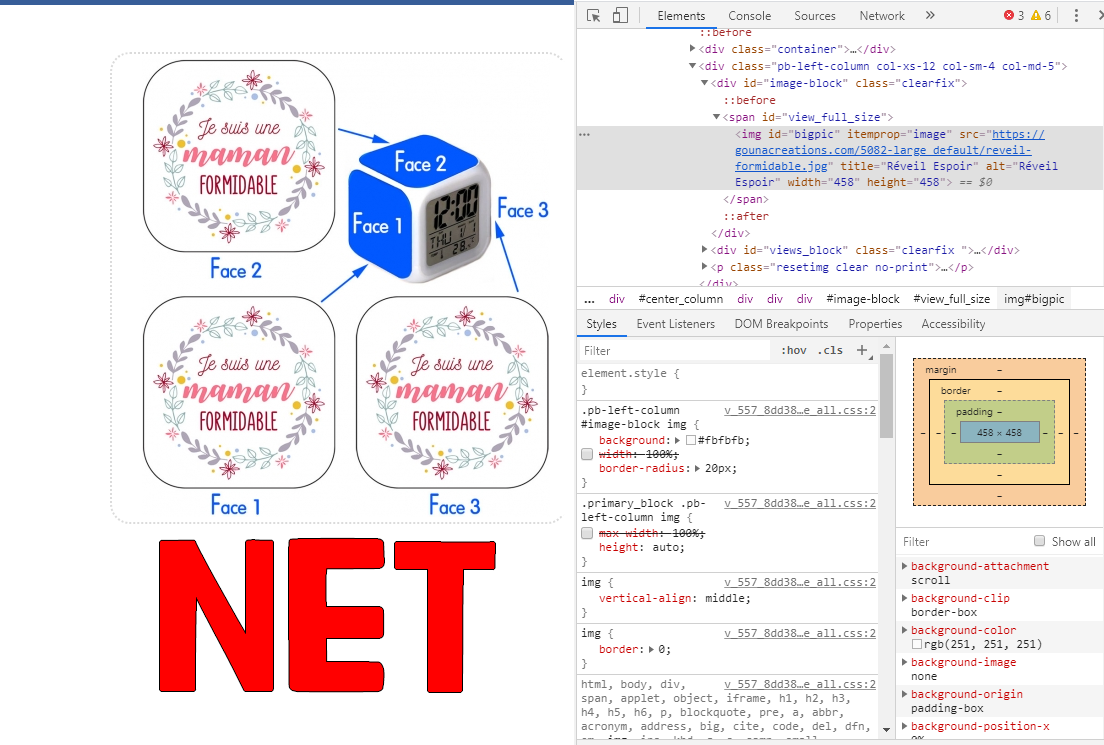The image size is (1104, 745).
Task: Click the Styles pane scrollbar thumb
Action: (x=886, y=396)
